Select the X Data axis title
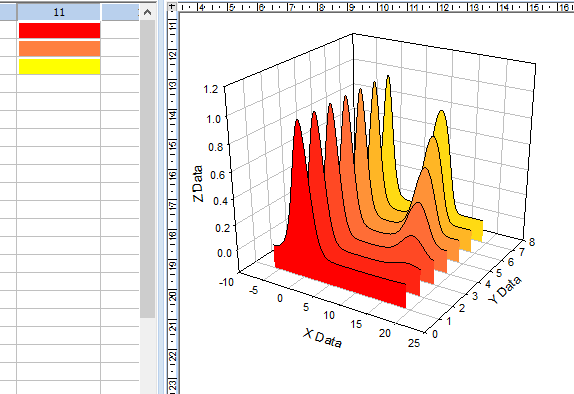574x394 pixels. tap(323, 338)
